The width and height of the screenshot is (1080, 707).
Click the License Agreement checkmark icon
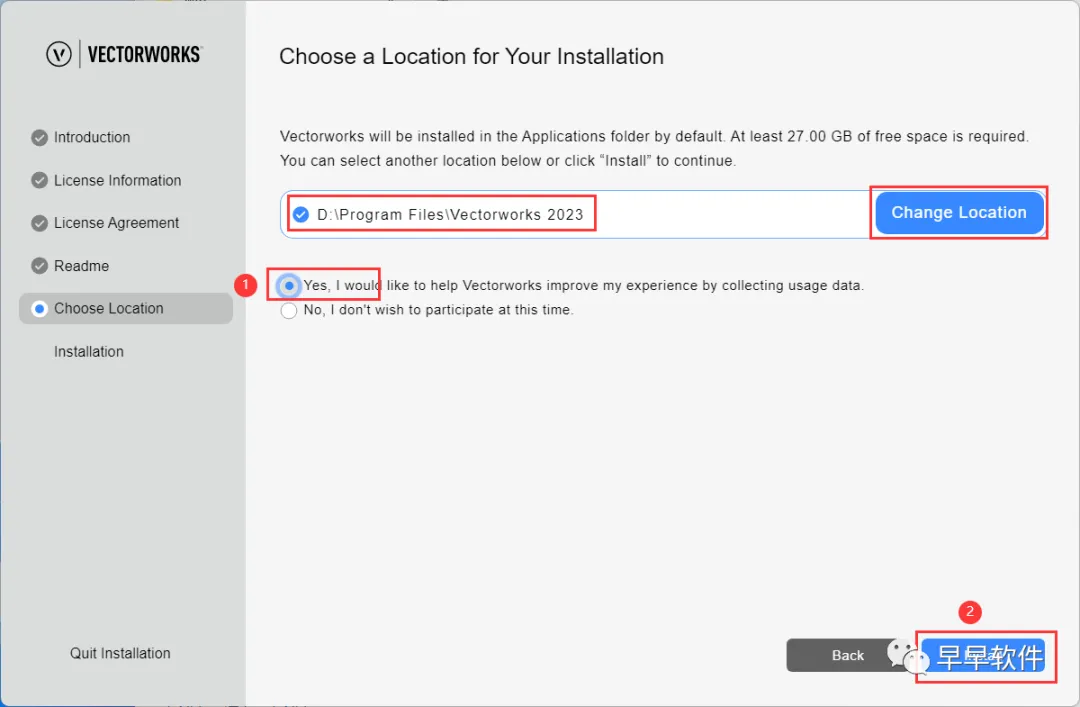pyautogui.click(x=39, y=223)
